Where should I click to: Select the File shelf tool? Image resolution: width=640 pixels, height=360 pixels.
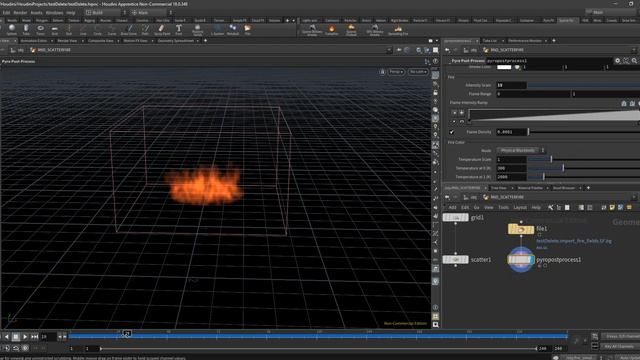click(247, 29)
